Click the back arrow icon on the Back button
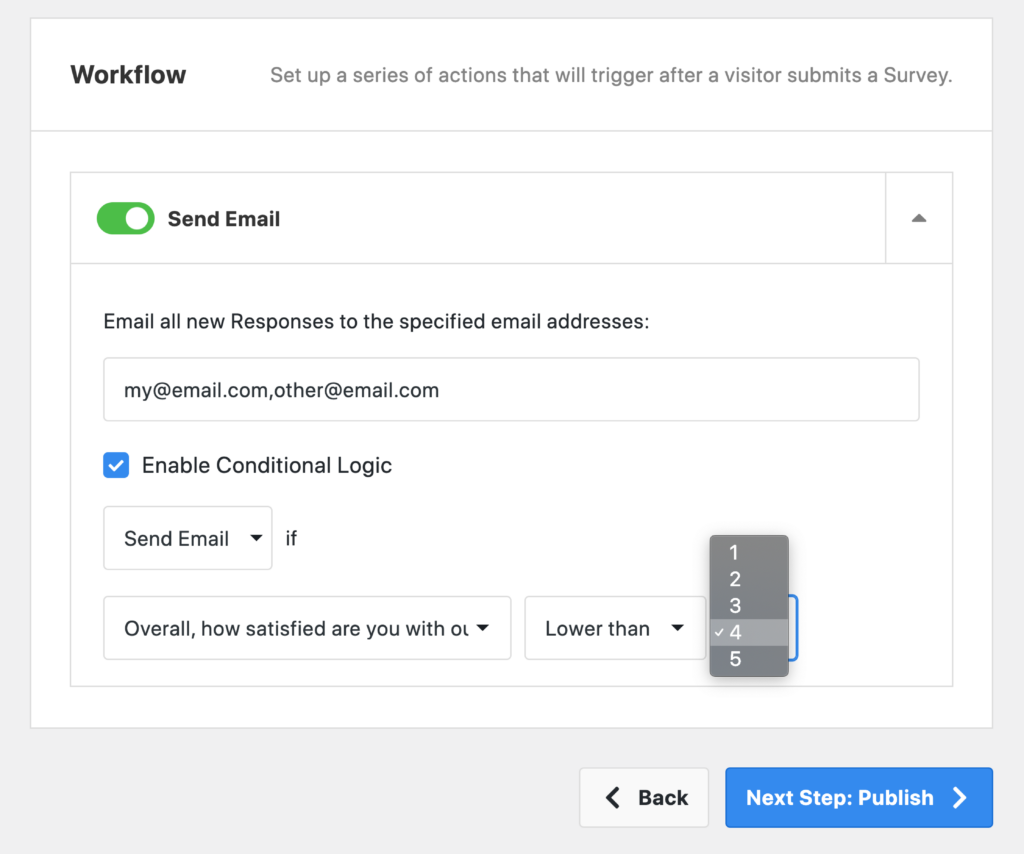The image size is (1024, 854). (x=612, y=797)
